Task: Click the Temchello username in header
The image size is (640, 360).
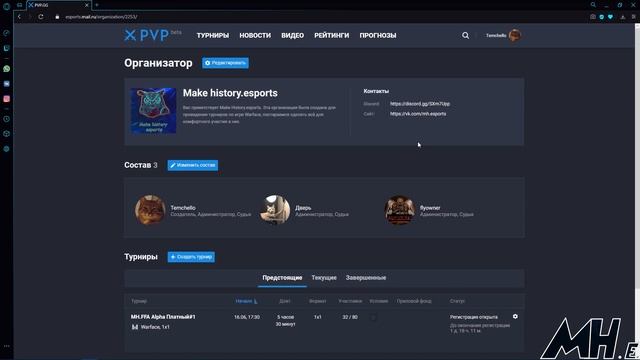Action: (496, 36)
